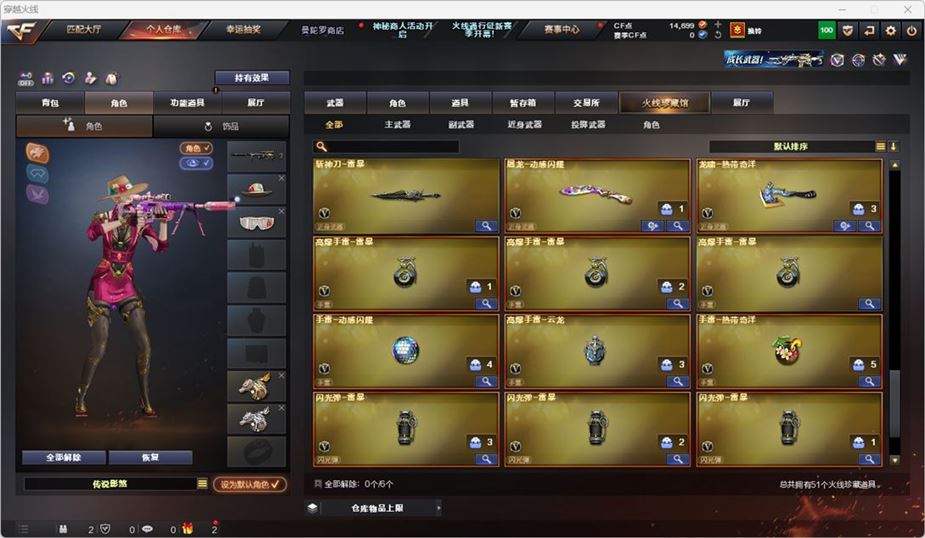Click the item list vertical scrollbar thumb
925x538 pixels.
tap(895, 404)
